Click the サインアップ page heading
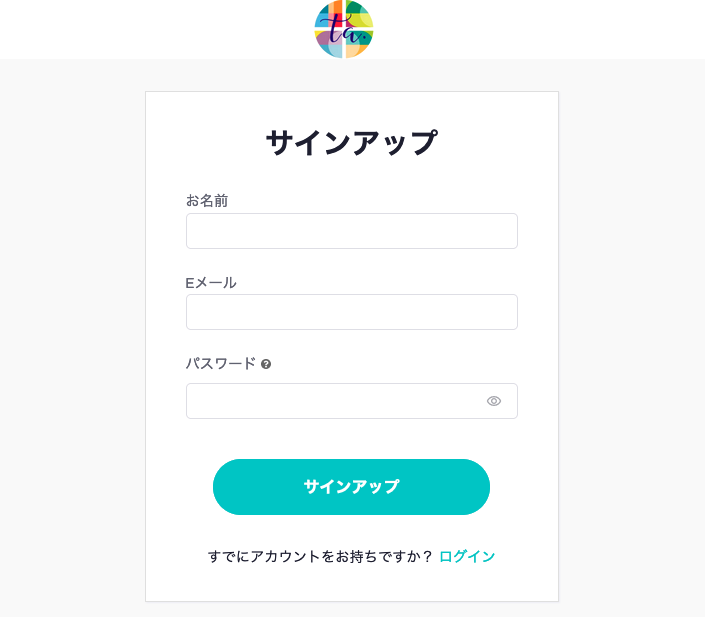 [x=352, y=143]
